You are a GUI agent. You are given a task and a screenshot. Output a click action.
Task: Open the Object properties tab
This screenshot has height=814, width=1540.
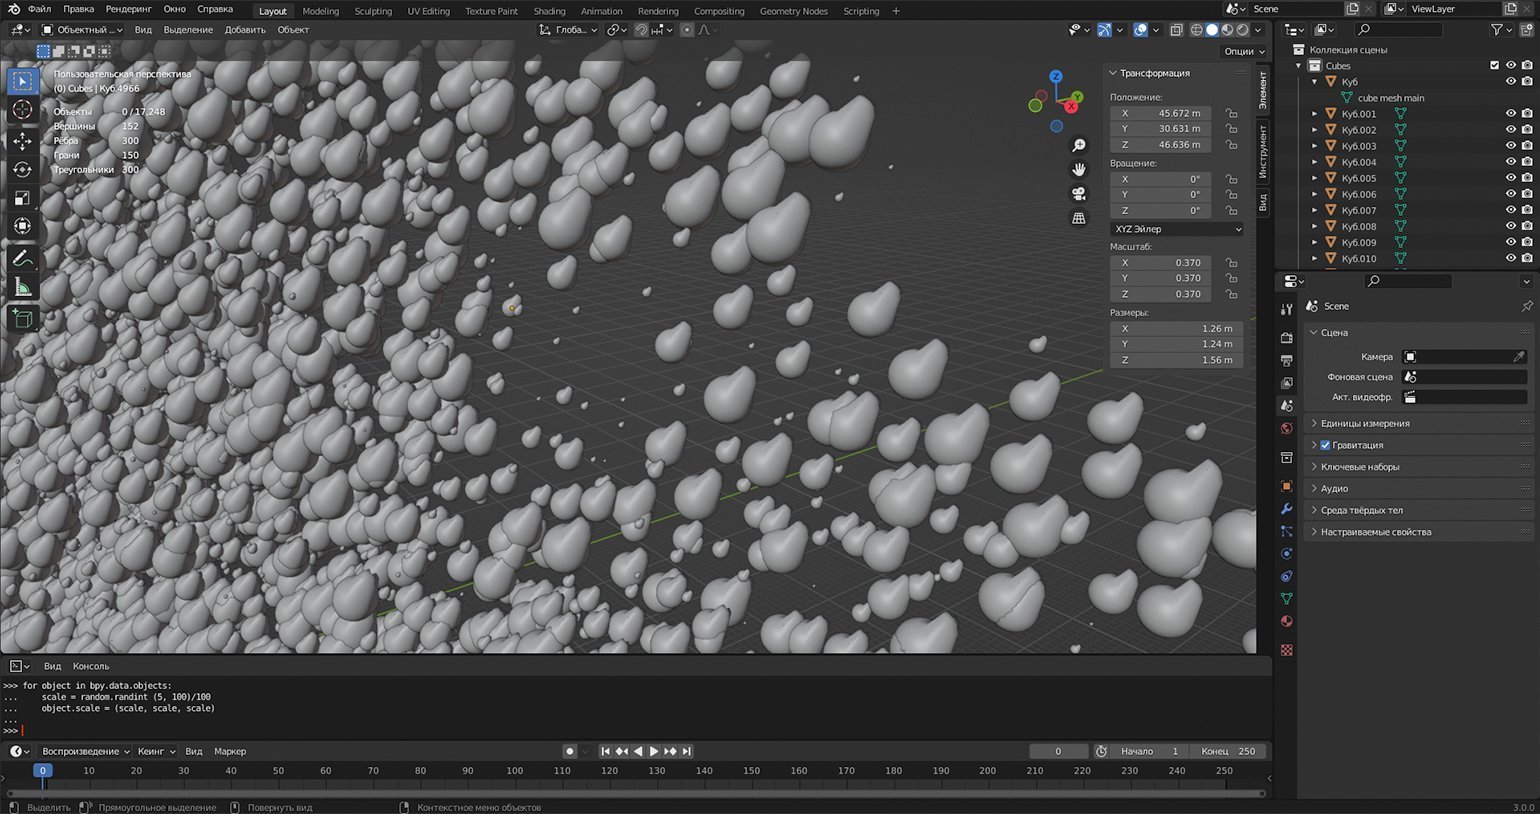tap(1287, 487)
